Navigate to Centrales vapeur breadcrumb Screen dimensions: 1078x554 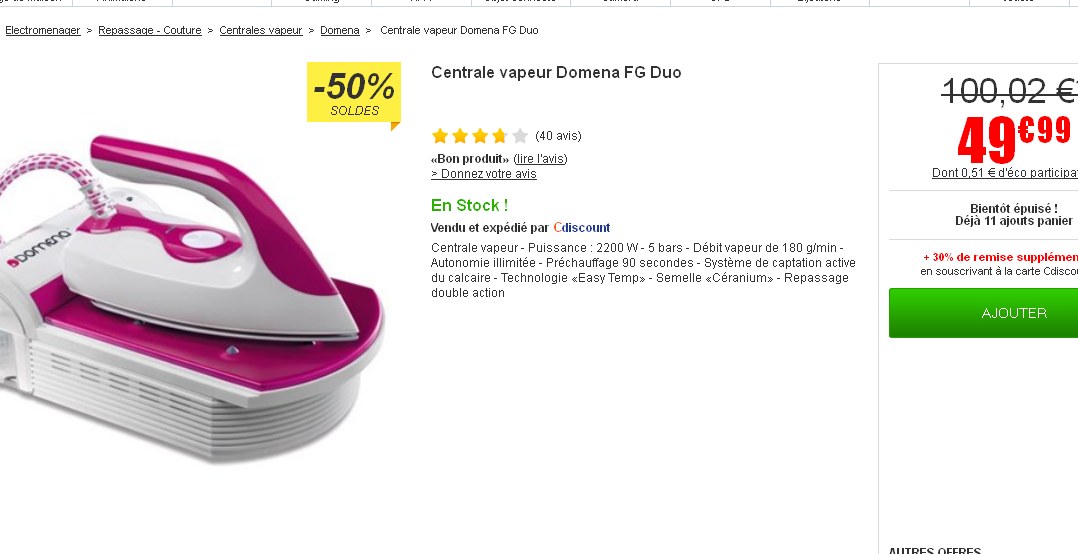coord(261,31)
